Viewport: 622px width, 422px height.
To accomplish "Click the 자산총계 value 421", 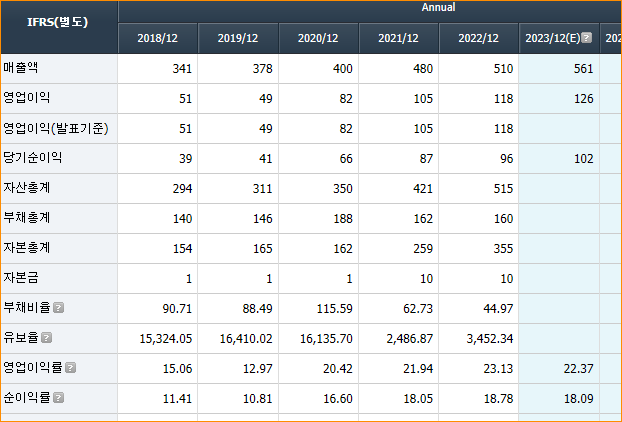I will click(x=423, y=188).
